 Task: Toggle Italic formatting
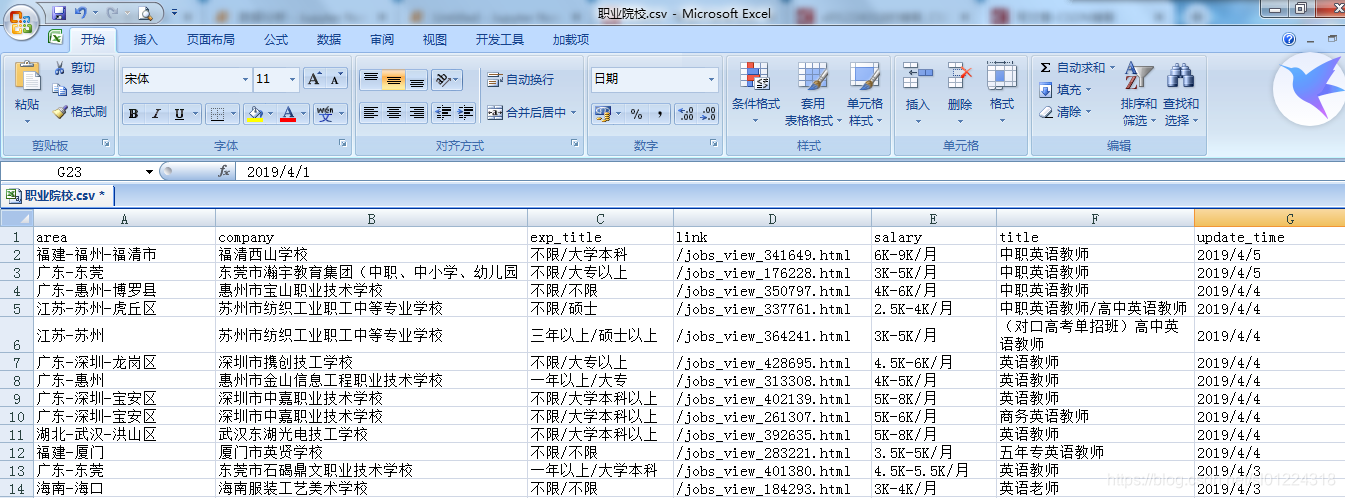click(x=156, y=114)
